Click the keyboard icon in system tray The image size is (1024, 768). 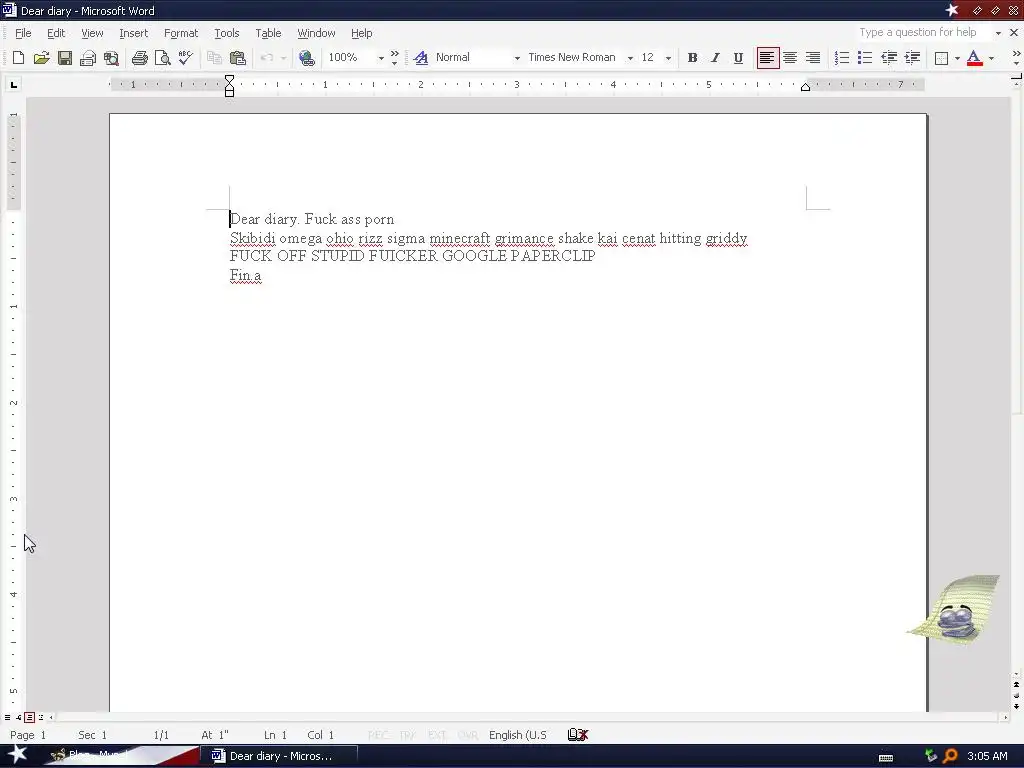[886, 758]
